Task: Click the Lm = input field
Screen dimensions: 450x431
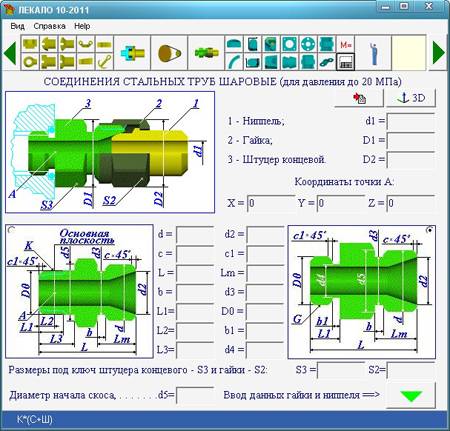Action: tap(266, 273)
